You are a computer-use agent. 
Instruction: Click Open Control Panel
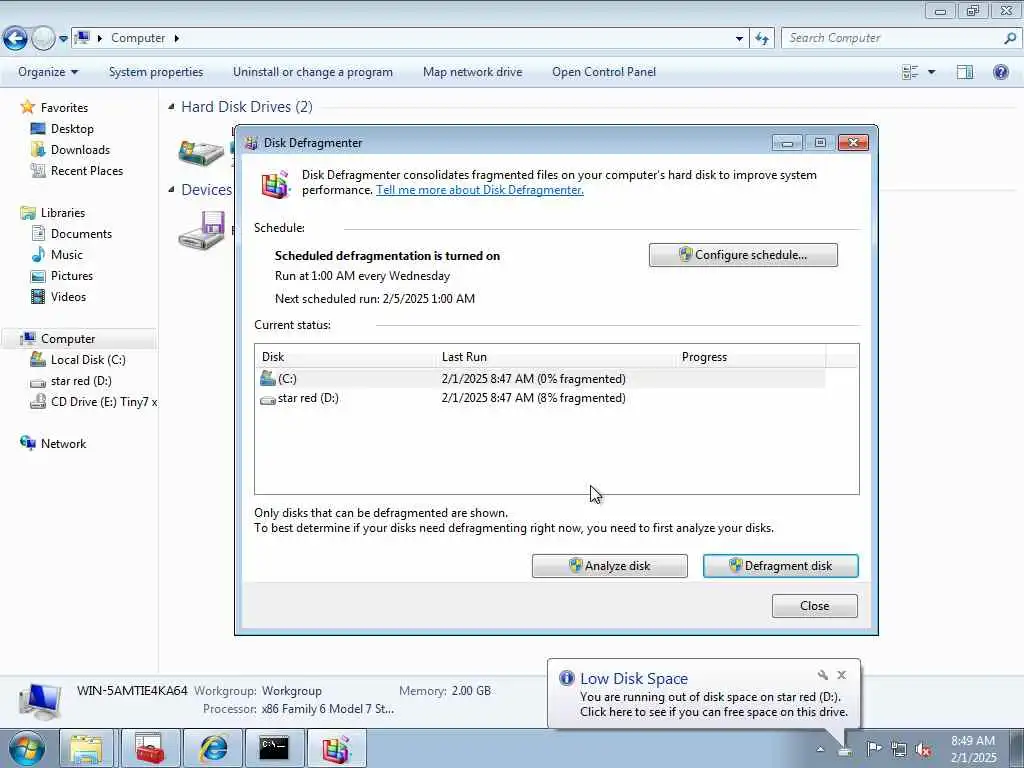[603, 72]
